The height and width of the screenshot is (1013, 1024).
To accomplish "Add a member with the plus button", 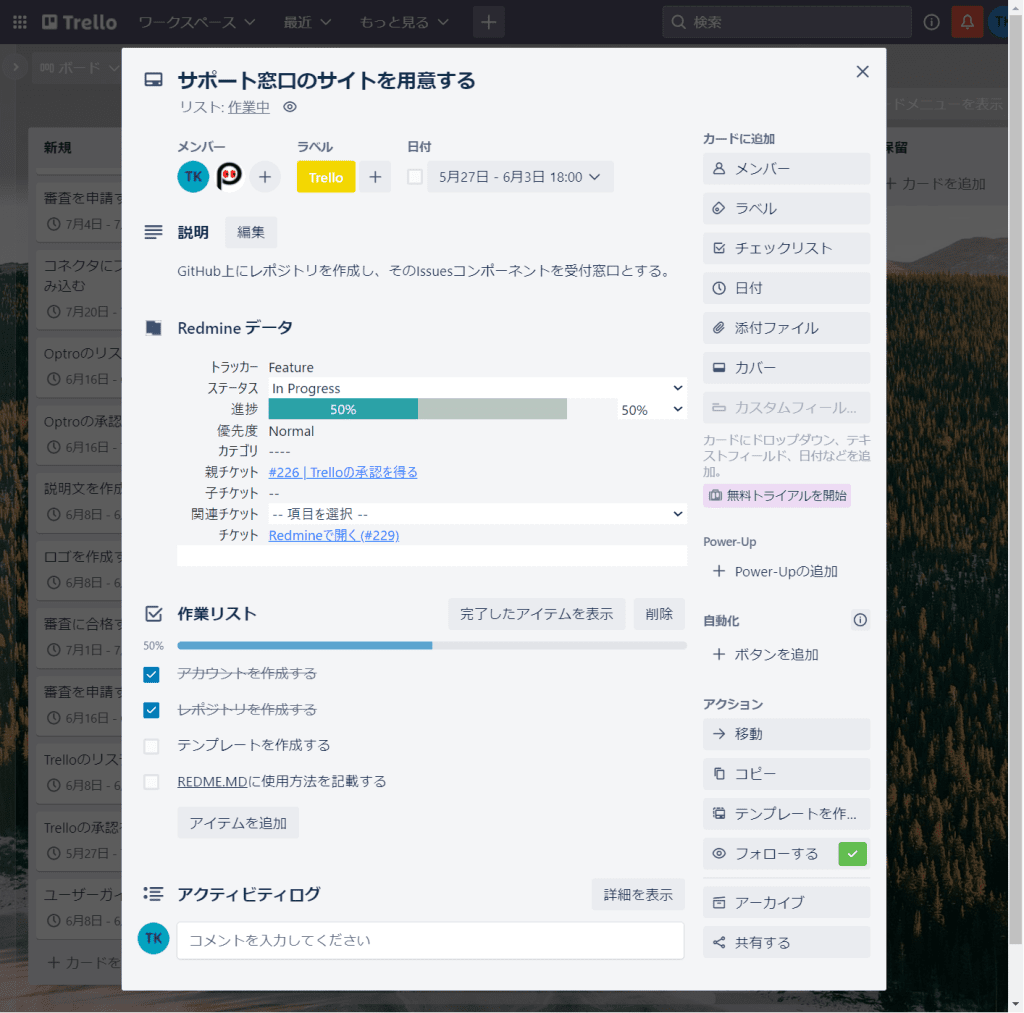I will pos(265,177).
